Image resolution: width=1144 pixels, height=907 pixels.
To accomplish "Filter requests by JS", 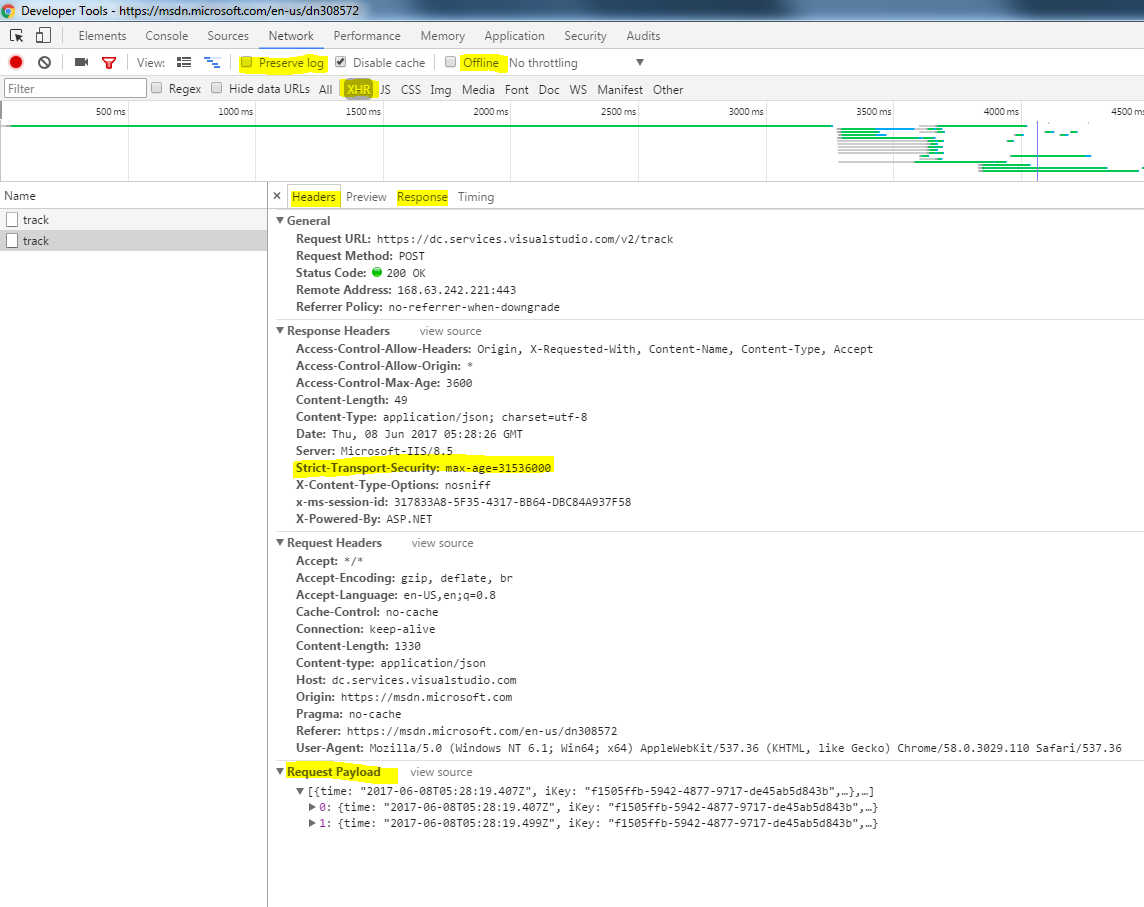I will [x=385, y=90].
